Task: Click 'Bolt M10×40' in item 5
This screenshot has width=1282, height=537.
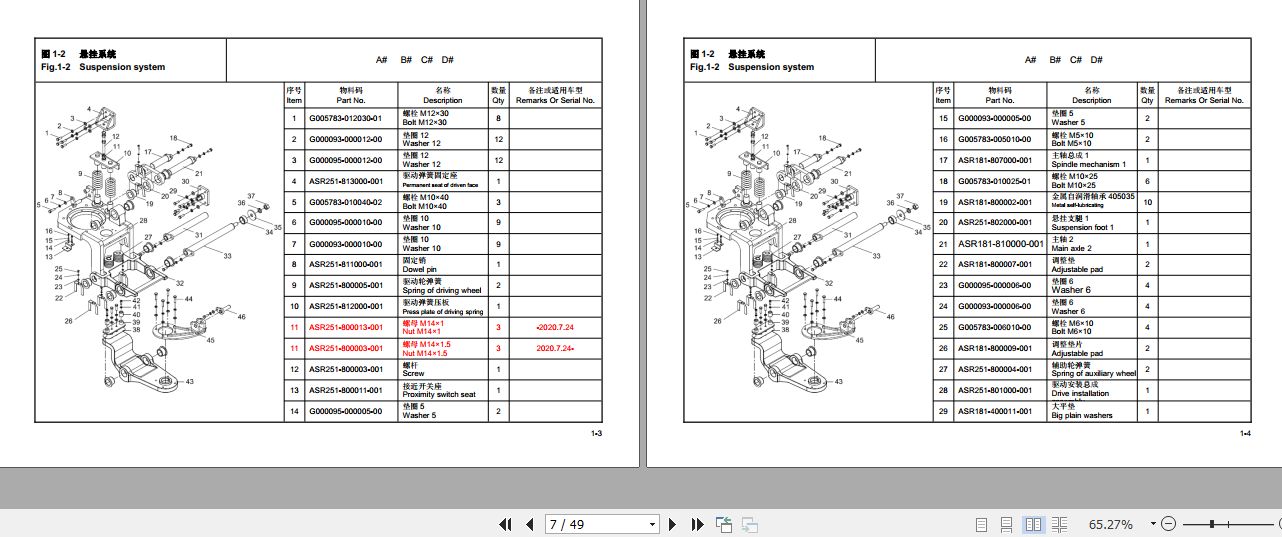Action: pos(425,206)
